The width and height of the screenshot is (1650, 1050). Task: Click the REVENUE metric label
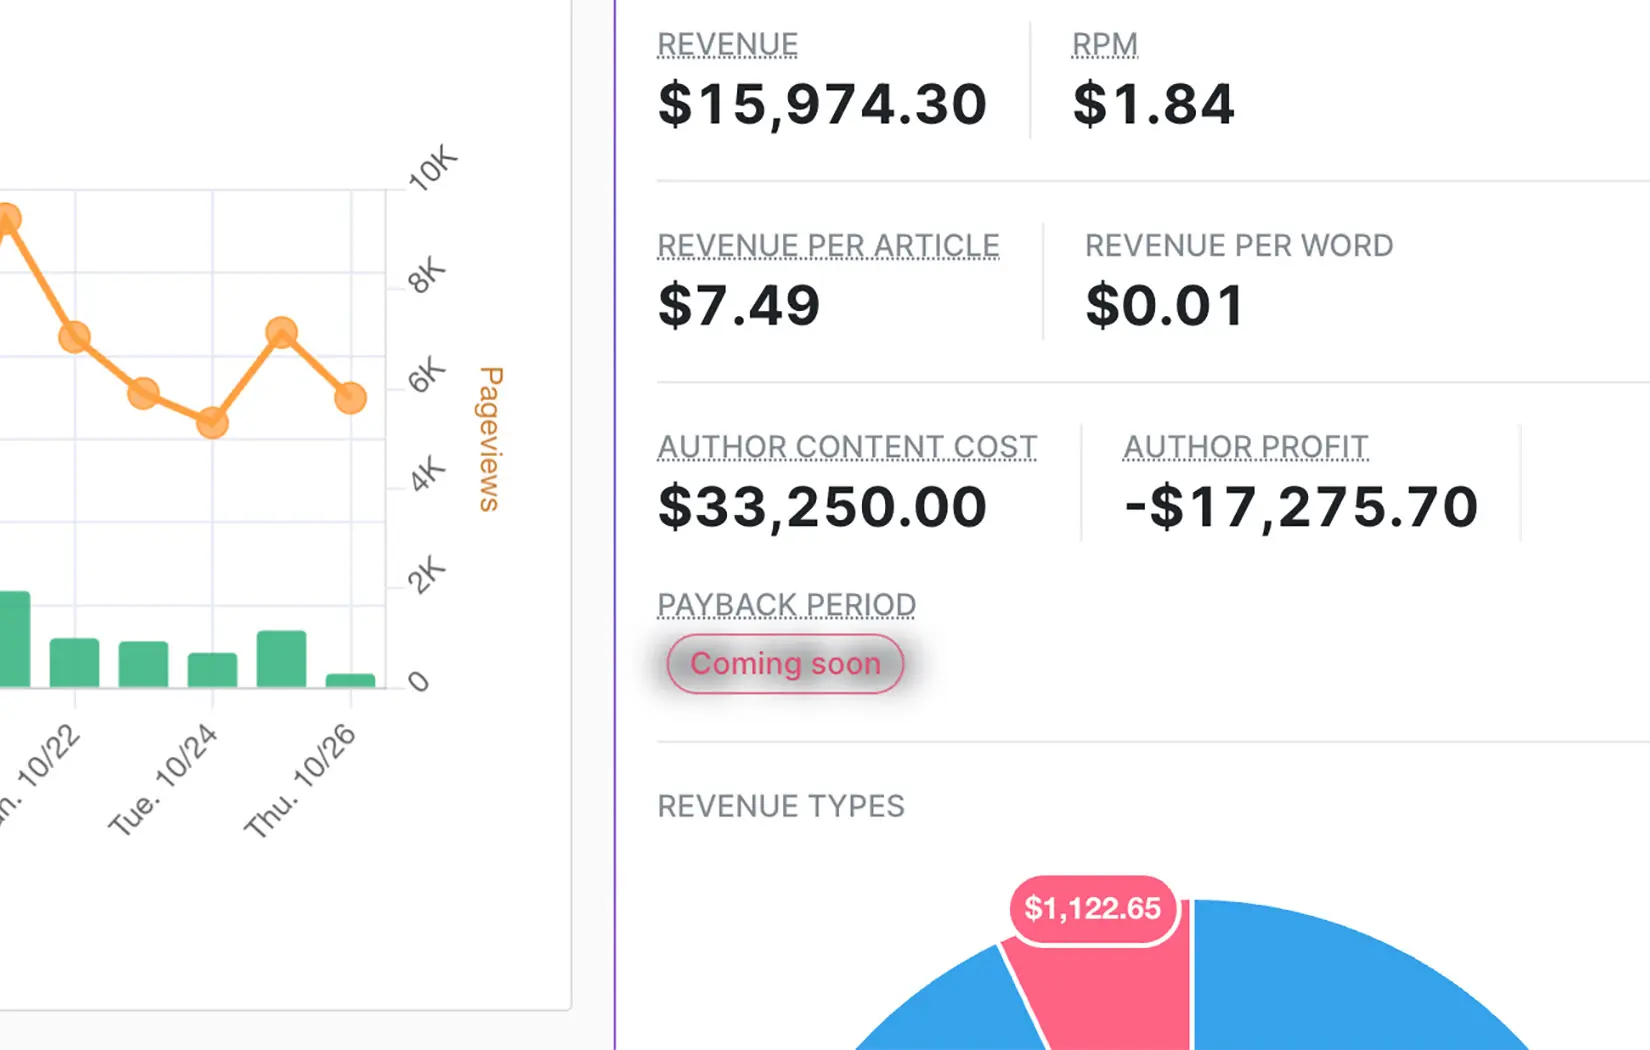pos(727,45)
